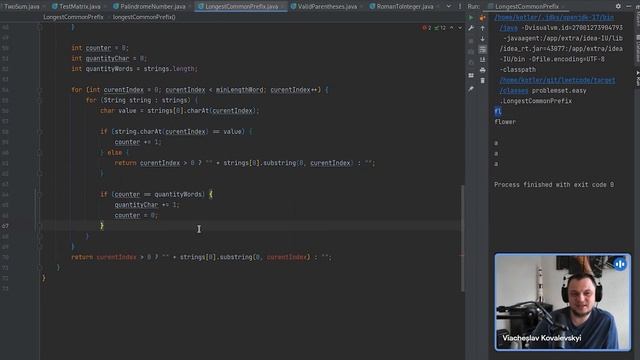The width and height of the screenshot is (640, 360).
Task: Click the editor vertical scrollbar
Action: pyautogui.click(x=463, y=238)
